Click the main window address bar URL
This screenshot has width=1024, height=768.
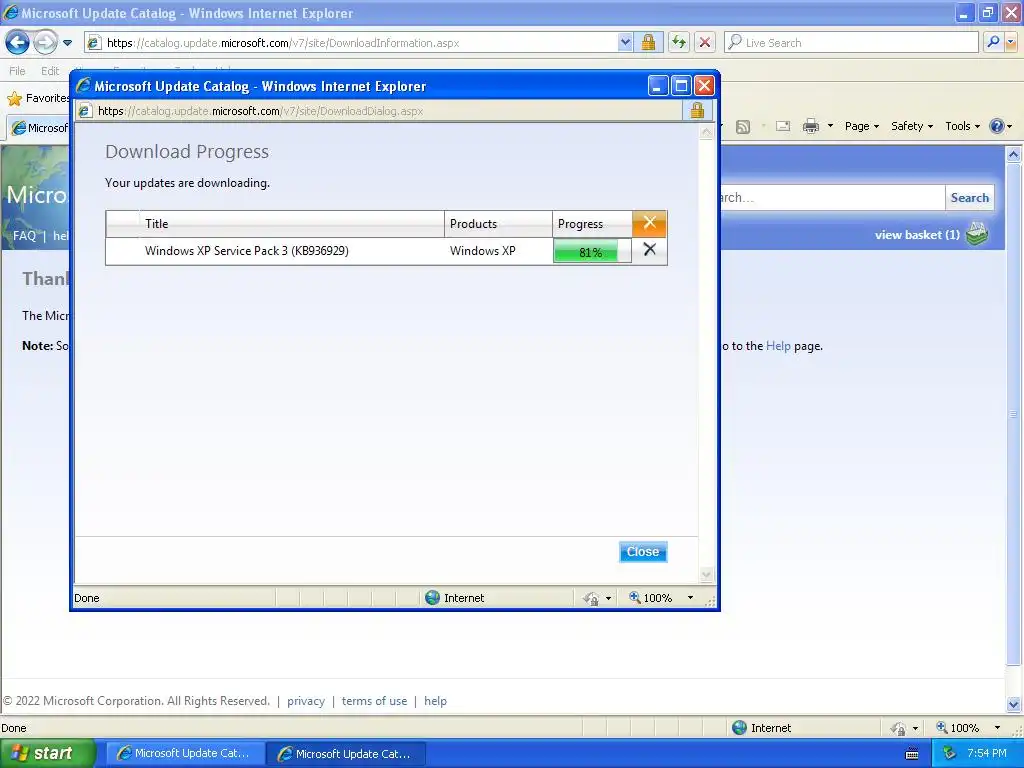pyautogui.click(x=283, y=43)
